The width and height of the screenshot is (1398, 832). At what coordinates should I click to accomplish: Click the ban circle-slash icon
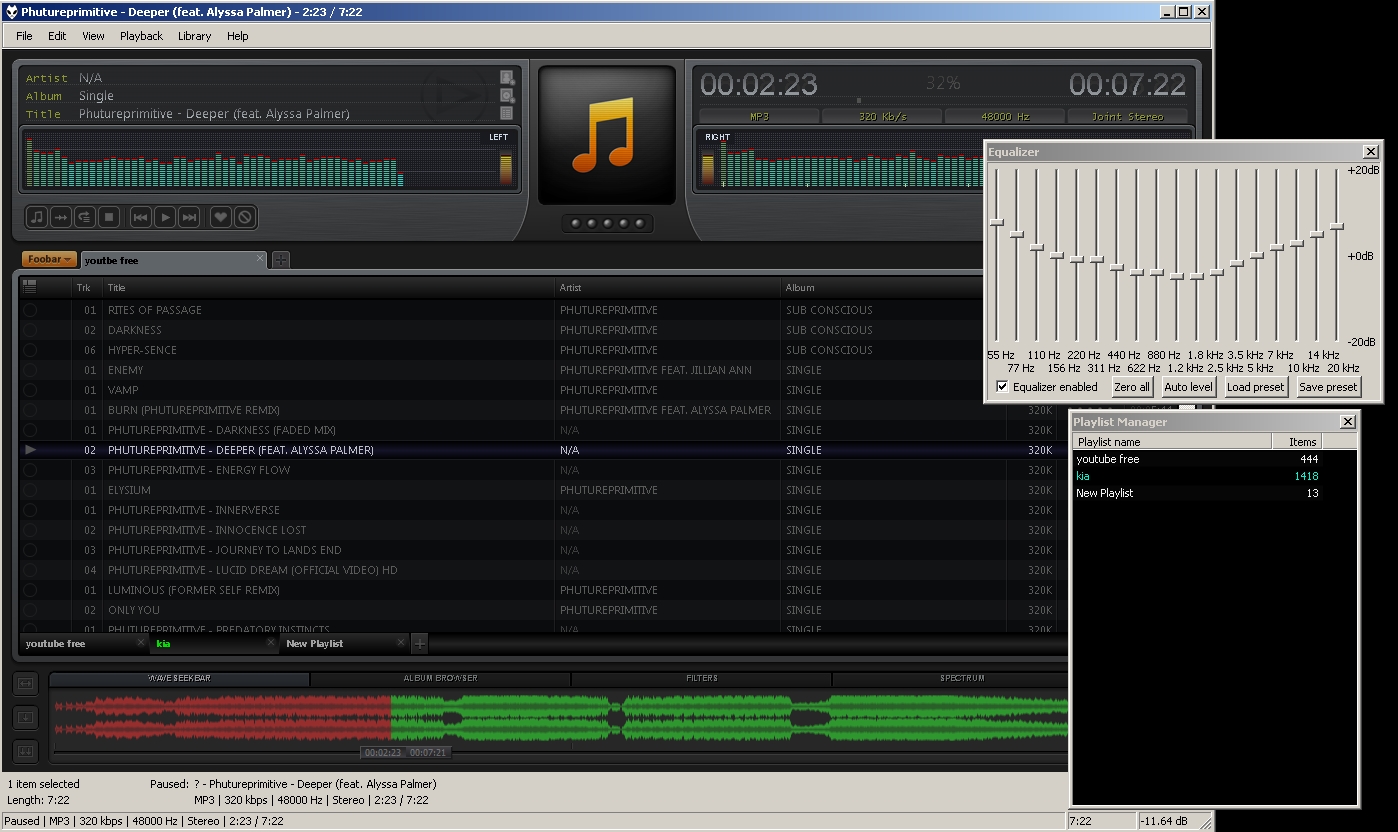click(x=244, y=217)
